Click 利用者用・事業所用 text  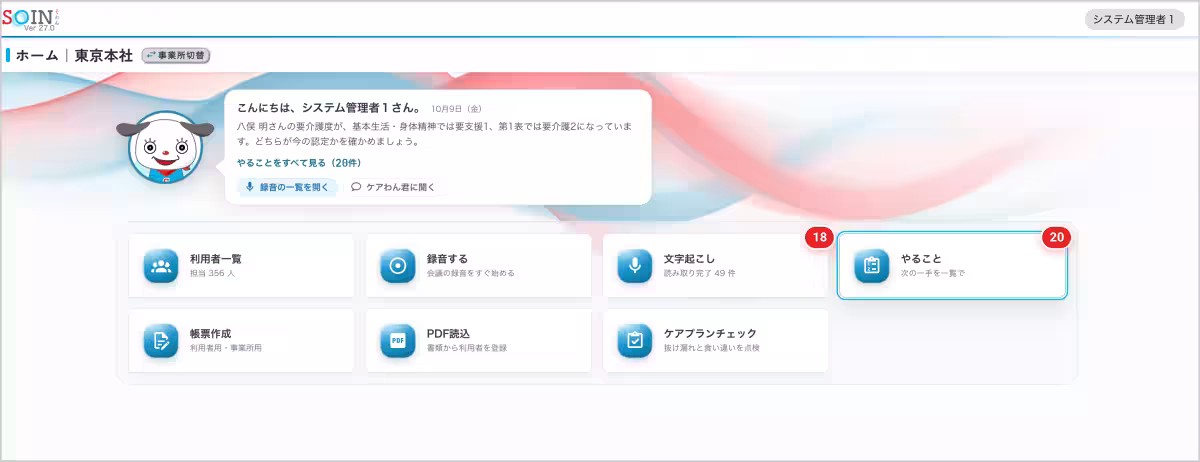point(226,348)
